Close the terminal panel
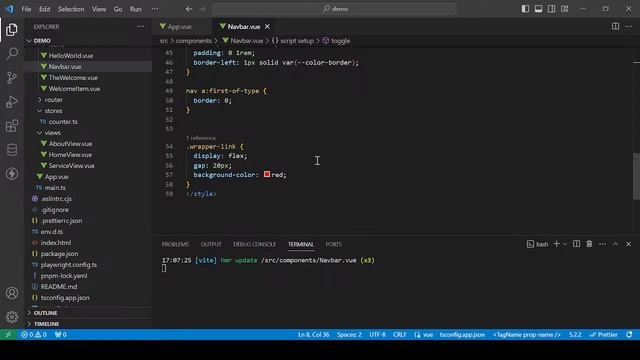 [629, 244]
